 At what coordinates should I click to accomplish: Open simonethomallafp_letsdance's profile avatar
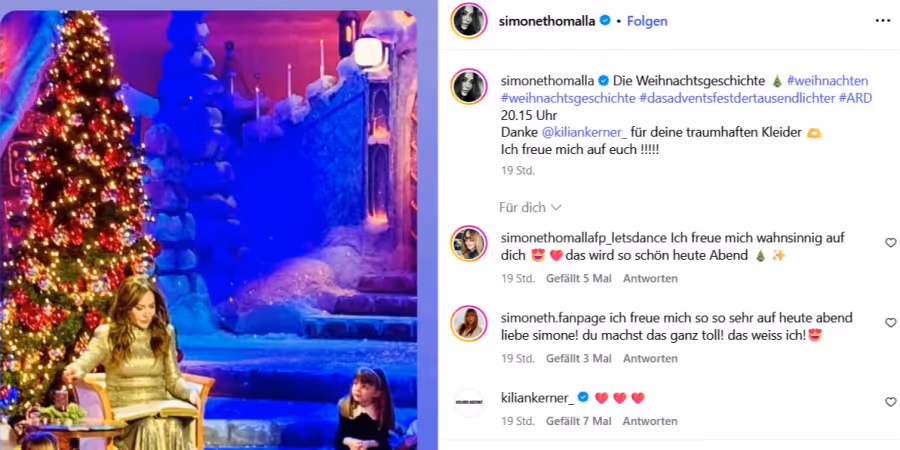coord(469,243)
